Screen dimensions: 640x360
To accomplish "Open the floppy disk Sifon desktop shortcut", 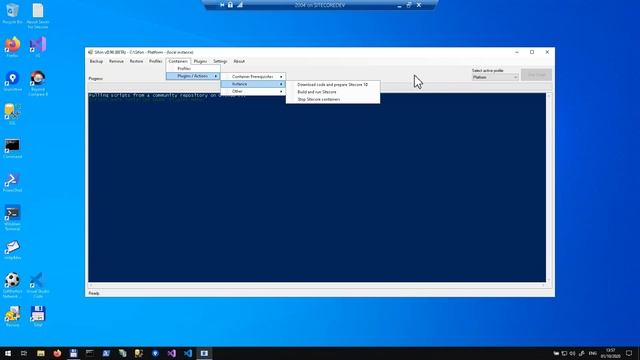I will click(x=38, y=316).
